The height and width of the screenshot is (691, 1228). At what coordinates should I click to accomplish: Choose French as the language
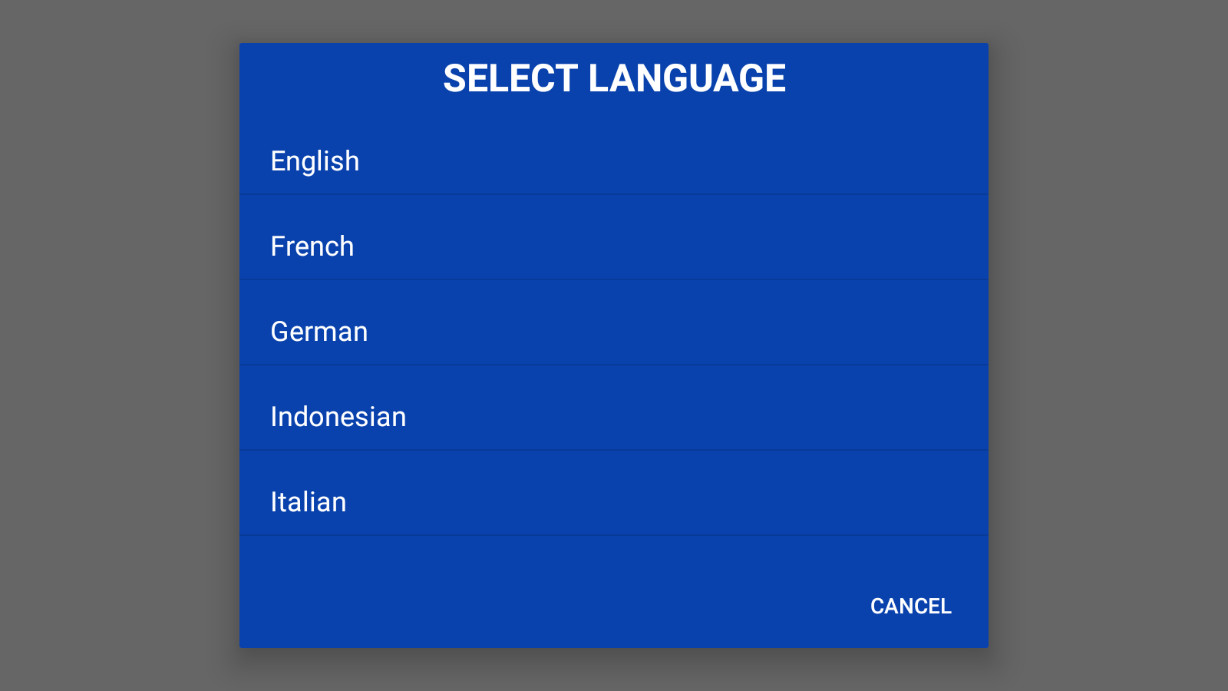coord(613,246)
